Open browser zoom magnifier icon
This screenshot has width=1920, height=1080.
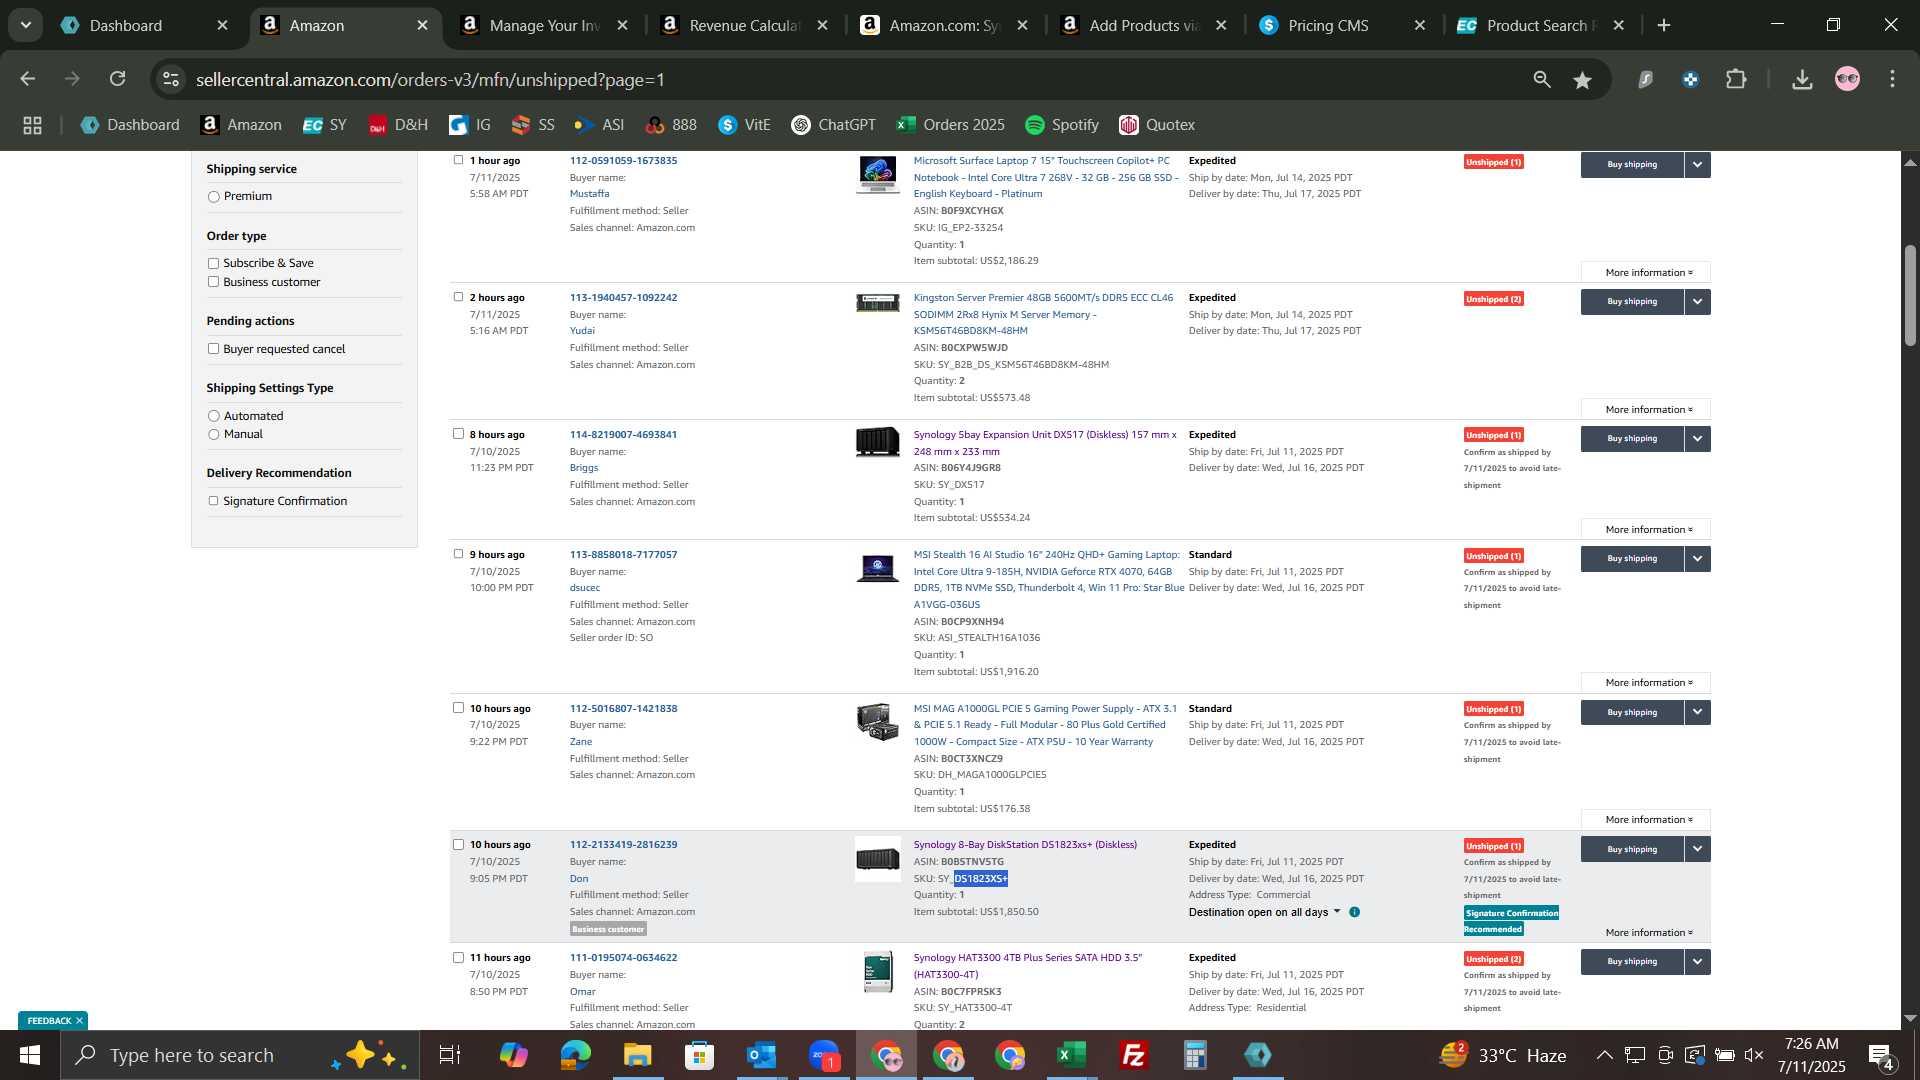click(1541, 80)
